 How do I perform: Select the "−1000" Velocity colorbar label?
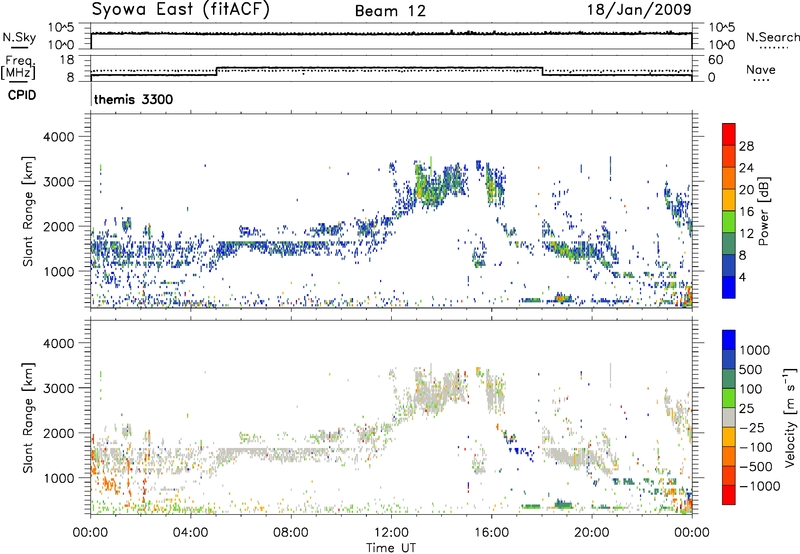pos(759,486)
